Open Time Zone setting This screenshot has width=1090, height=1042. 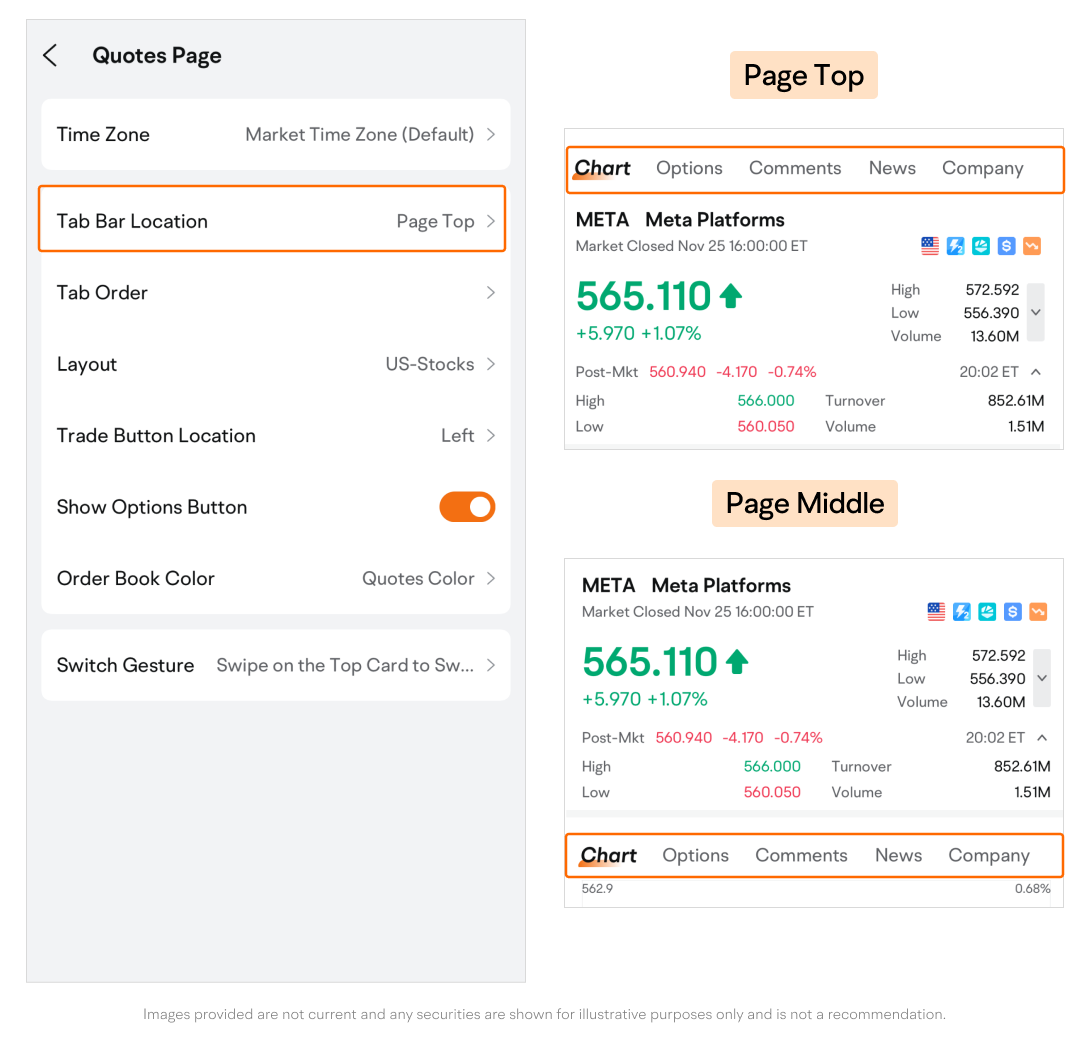coord(275,134)
